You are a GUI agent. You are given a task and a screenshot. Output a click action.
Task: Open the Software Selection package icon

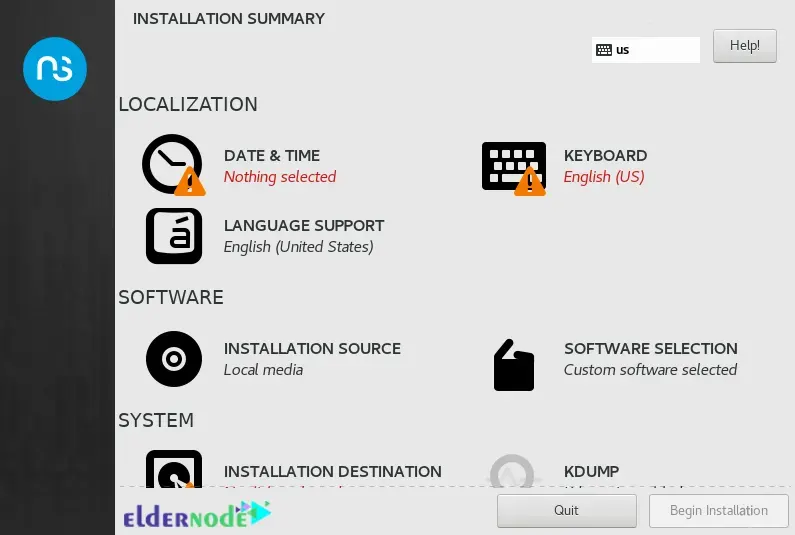coord(514,365)
